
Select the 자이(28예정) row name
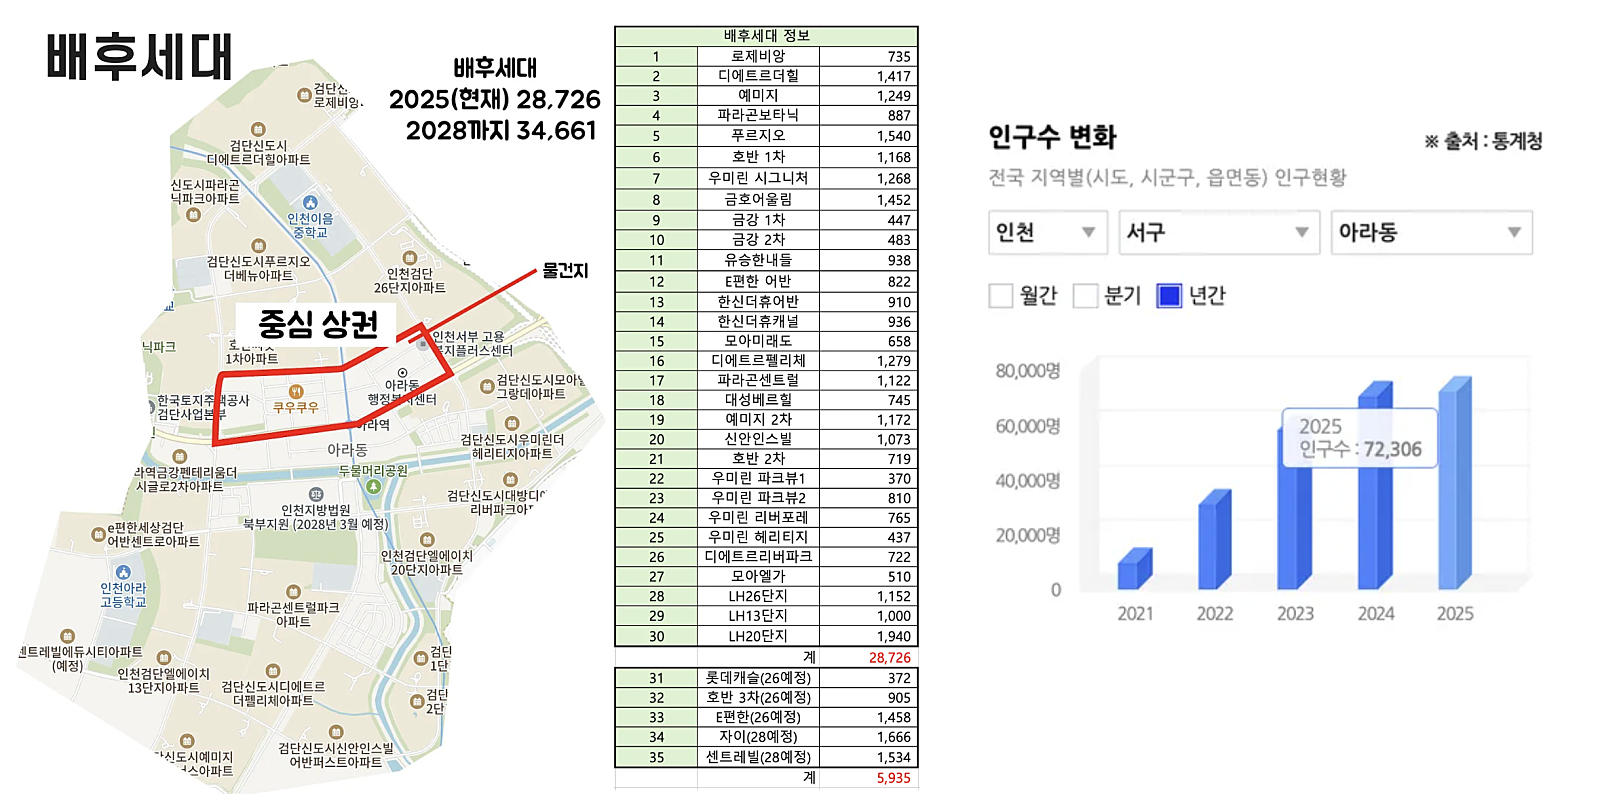coord(758,737)
